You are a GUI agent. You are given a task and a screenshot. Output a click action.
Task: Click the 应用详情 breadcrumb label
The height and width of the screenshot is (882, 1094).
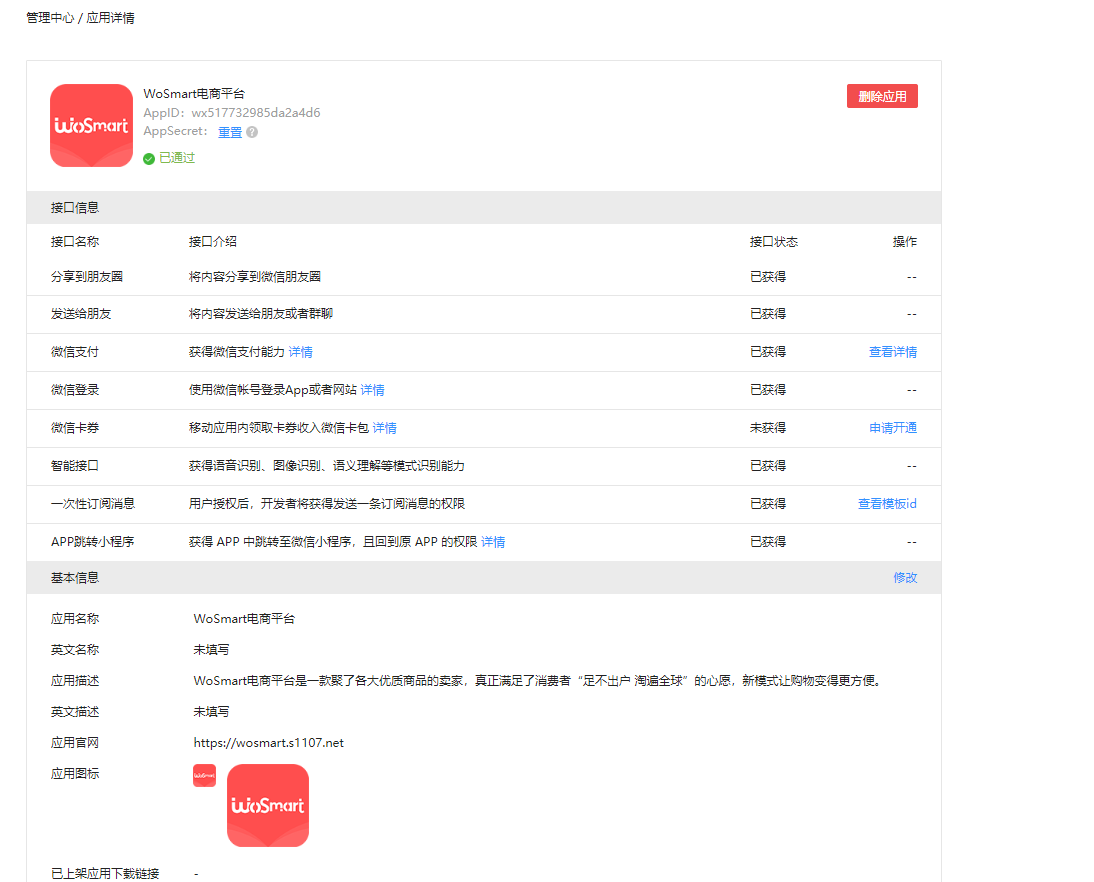point(112,17)
